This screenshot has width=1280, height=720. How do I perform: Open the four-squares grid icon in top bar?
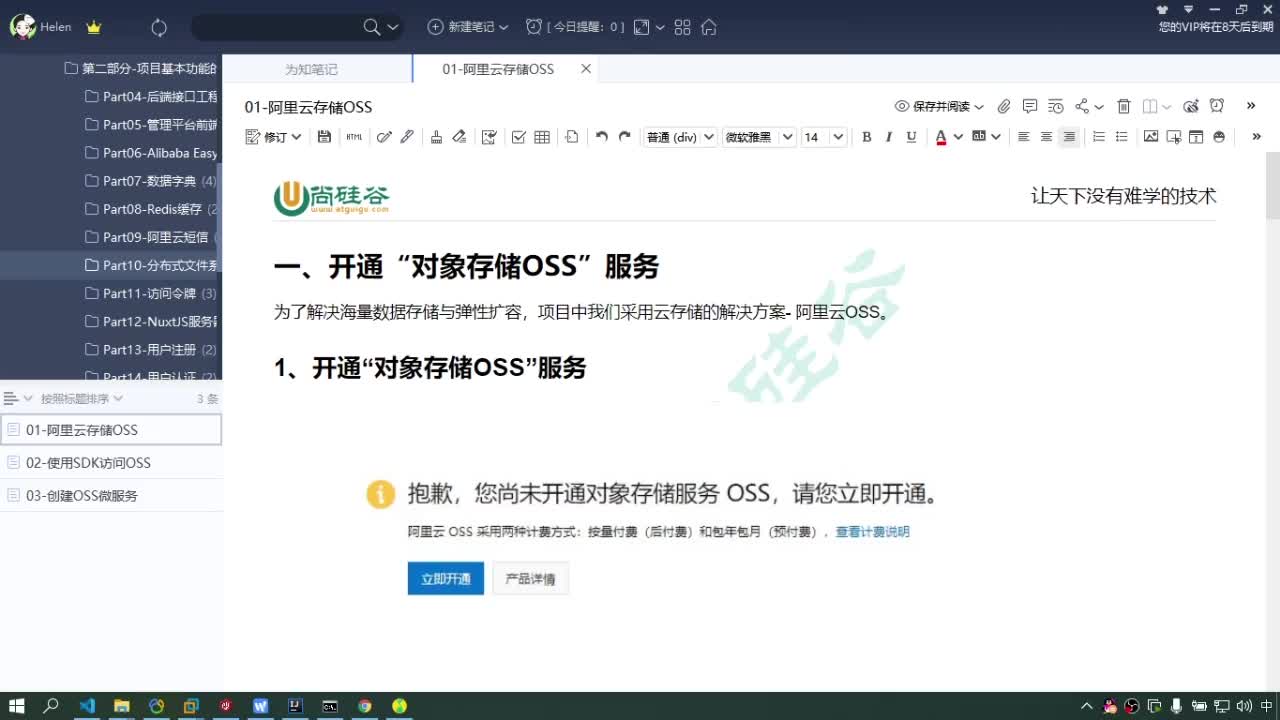pyautogui.click(x=683, y=27)
